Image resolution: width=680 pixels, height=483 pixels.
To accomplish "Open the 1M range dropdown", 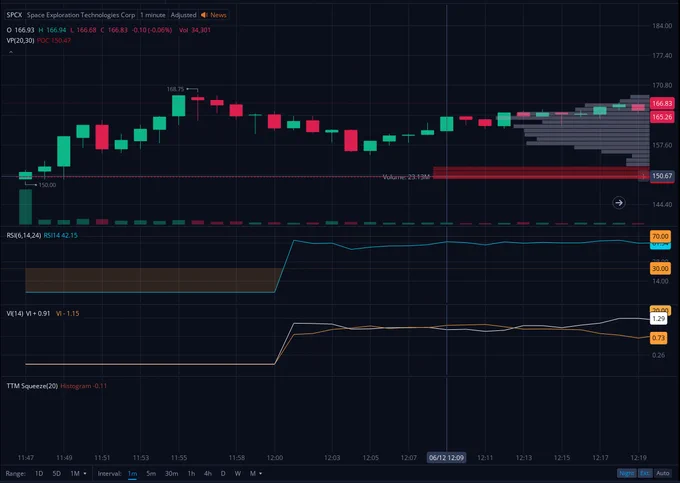I will 78,473.
